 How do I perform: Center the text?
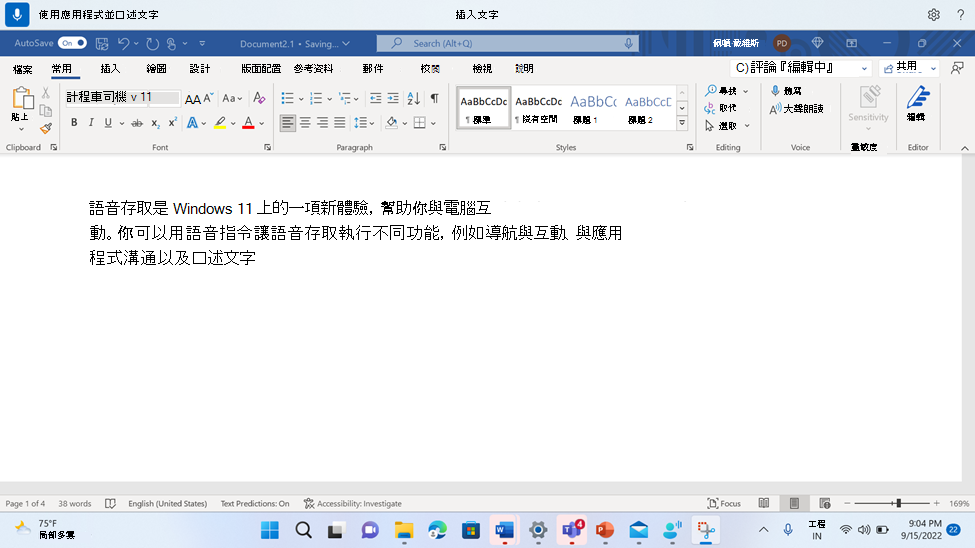tap(305, 123)
